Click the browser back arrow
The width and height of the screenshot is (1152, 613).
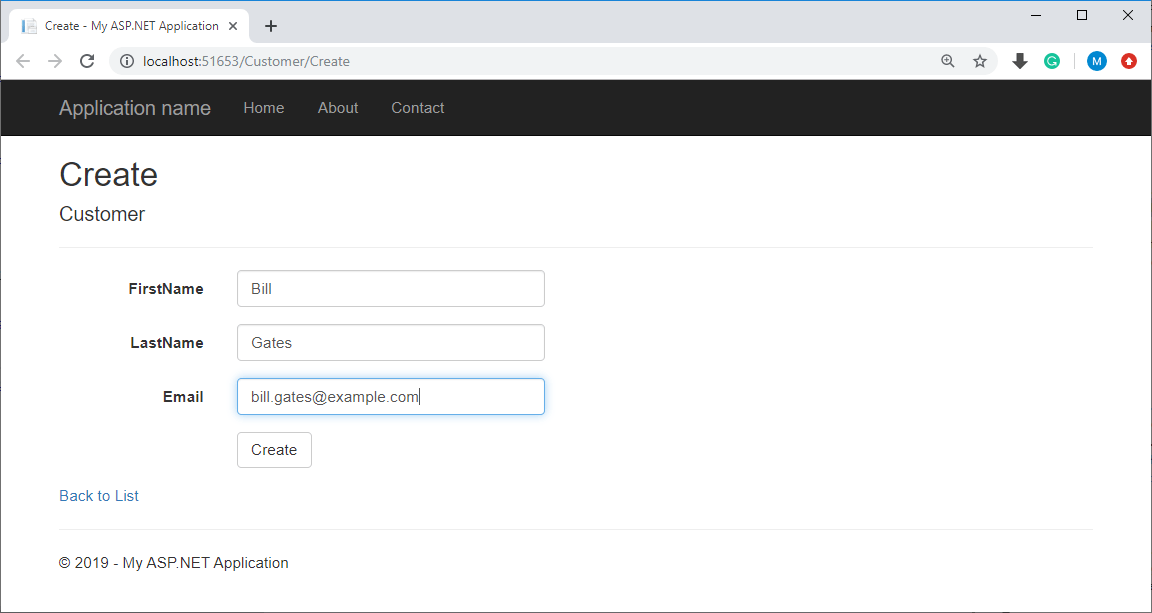coord(23,61)
